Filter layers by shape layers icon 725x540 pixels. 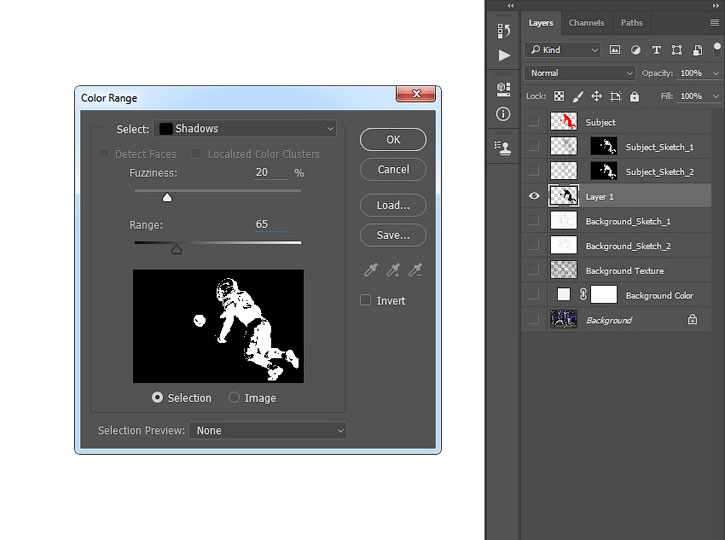click(x=676, y=50)
